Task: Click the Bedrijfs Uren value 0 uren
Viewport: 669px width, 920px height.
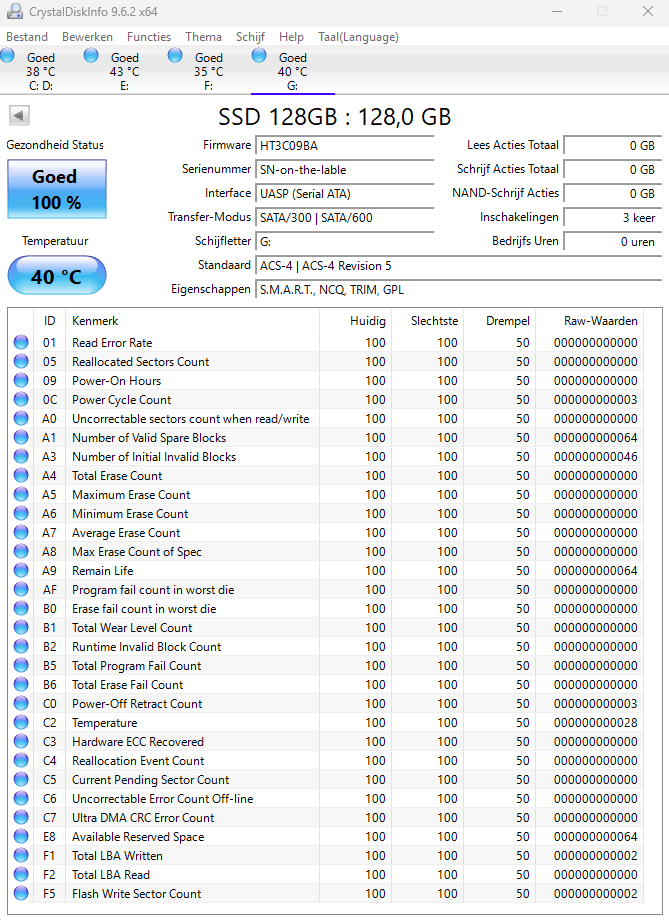Action: point(613,242)
